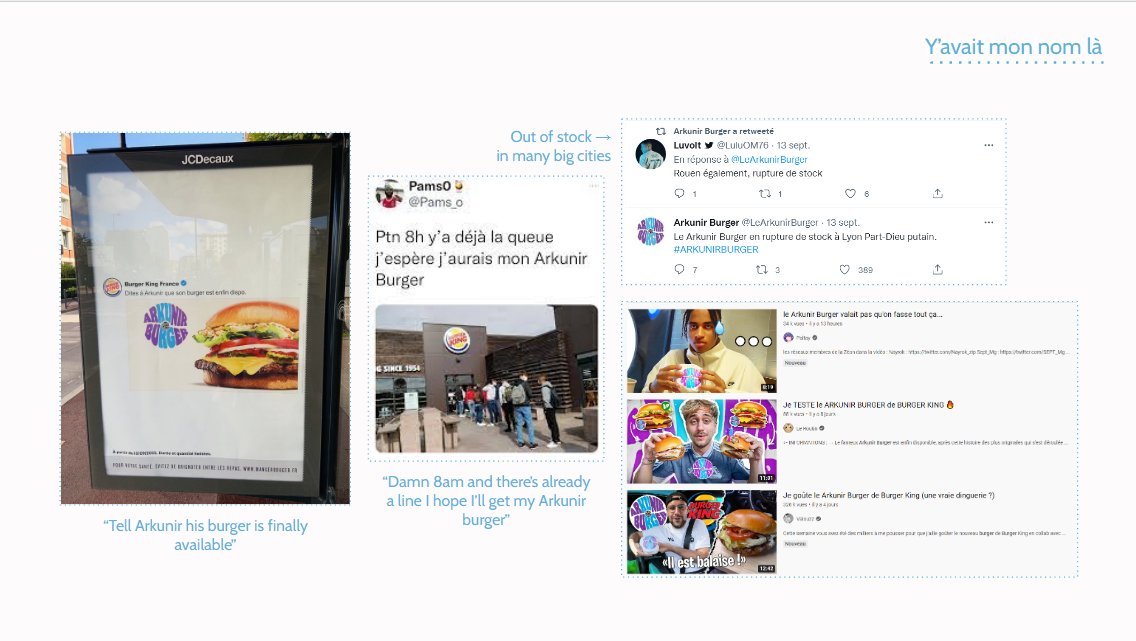The width and height of the screenshot is (1136, 641).
Task: Click JCDecaux brand text atop the shelter
Action: tap(207, 159)
